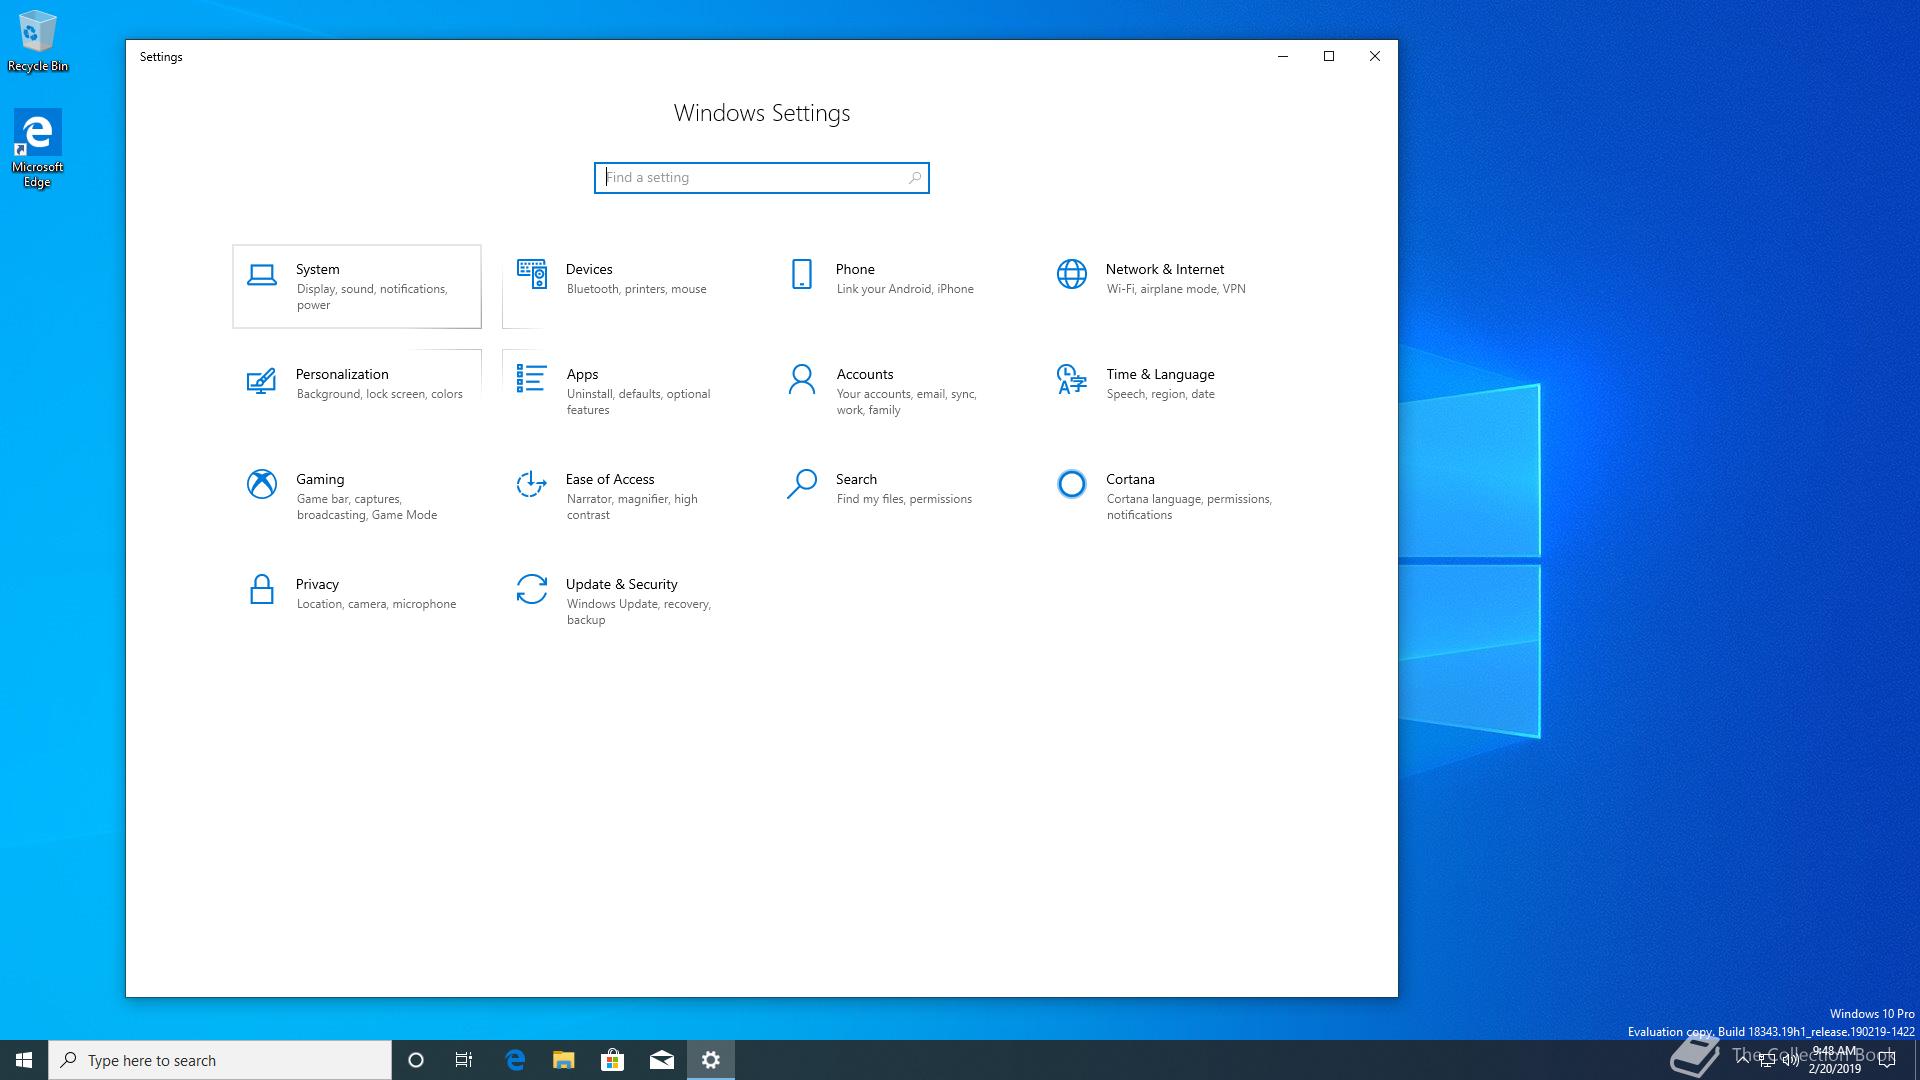
Task: Open the System laptop icon
Action: (262, 275)
